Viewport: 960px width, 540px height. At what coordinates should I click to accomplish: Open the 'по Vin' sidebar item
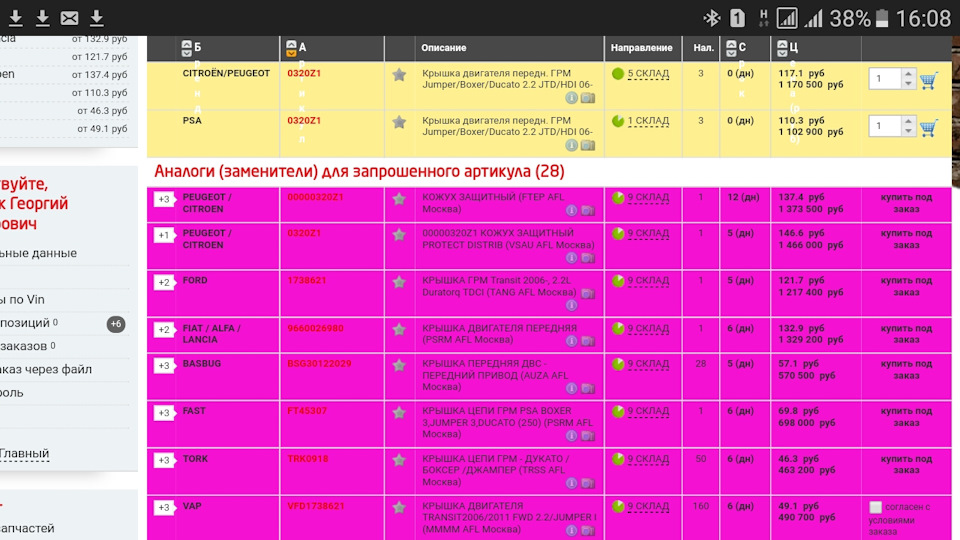click(x=23, y=299)
